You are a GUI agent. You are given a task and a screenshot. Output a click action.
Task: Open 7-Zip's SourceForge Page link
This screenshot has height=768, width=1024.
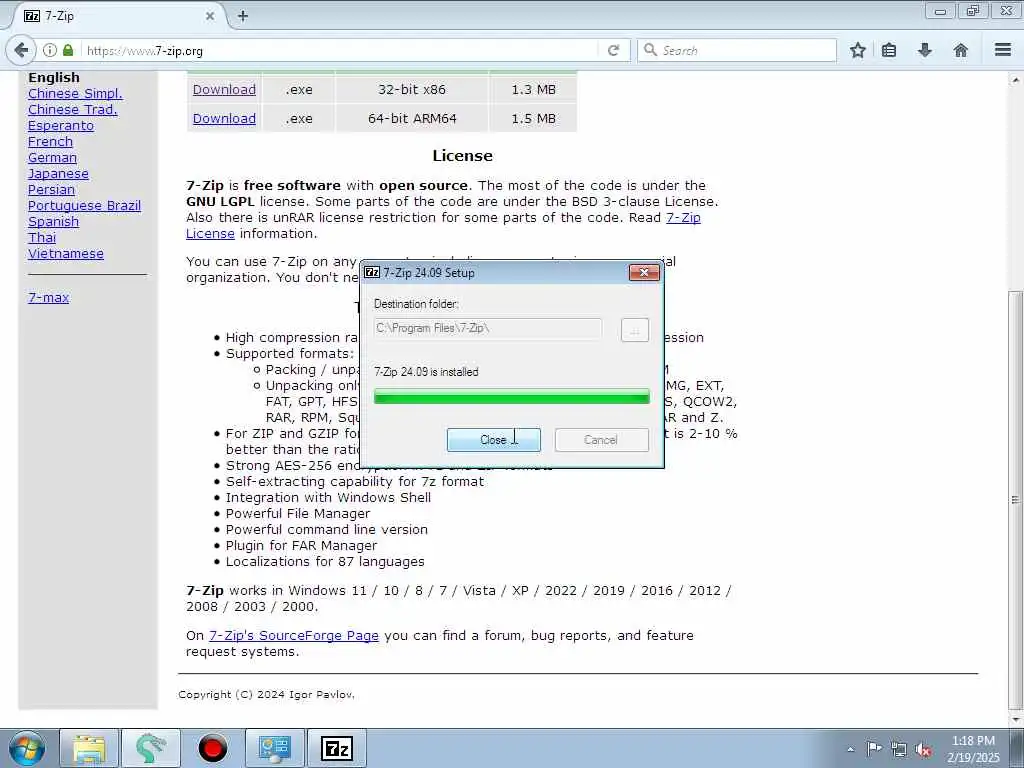click(293, 635)
